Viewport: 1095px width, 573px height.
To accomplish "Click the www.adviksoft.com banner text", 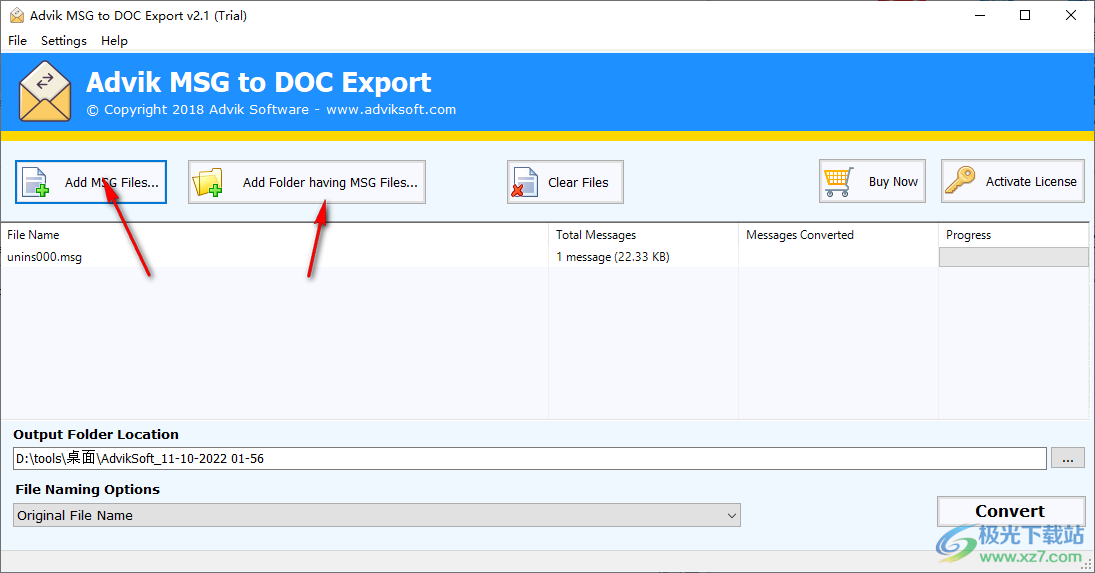I will tap(391, 110).
